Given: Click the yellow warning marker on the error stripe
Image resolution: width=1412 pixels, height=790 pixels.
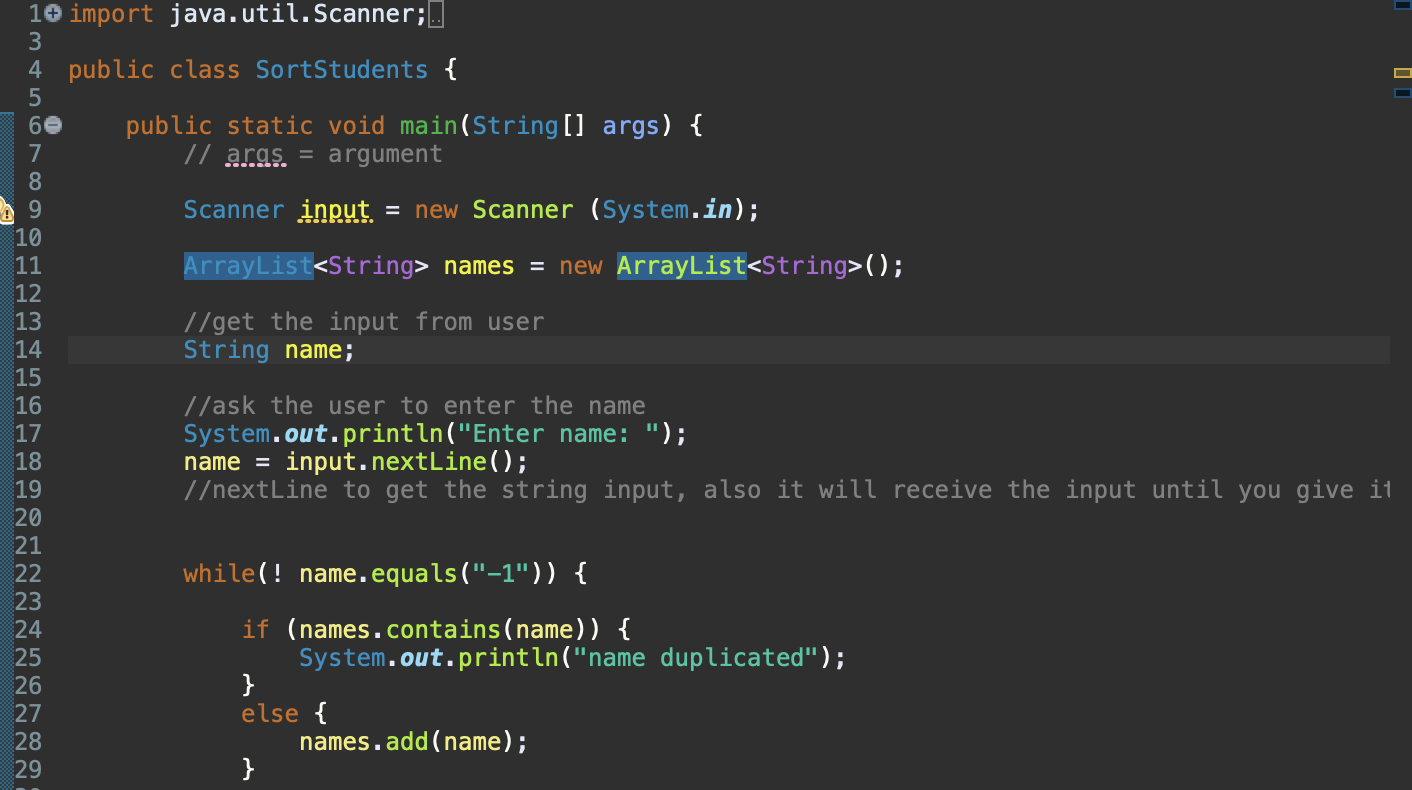Looking at the screenshot, I should click(x=1404, y=72).
